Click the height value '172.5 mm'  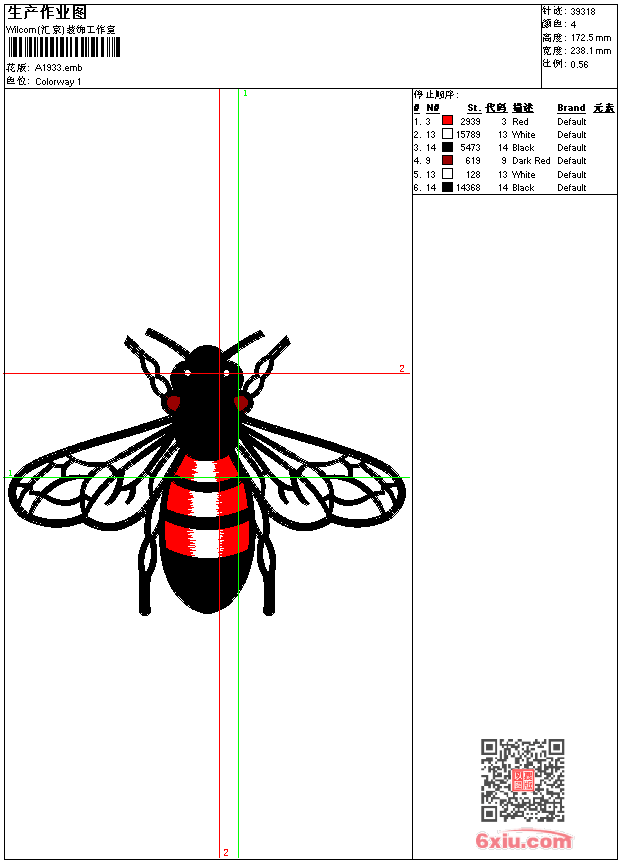pos(590,38)
